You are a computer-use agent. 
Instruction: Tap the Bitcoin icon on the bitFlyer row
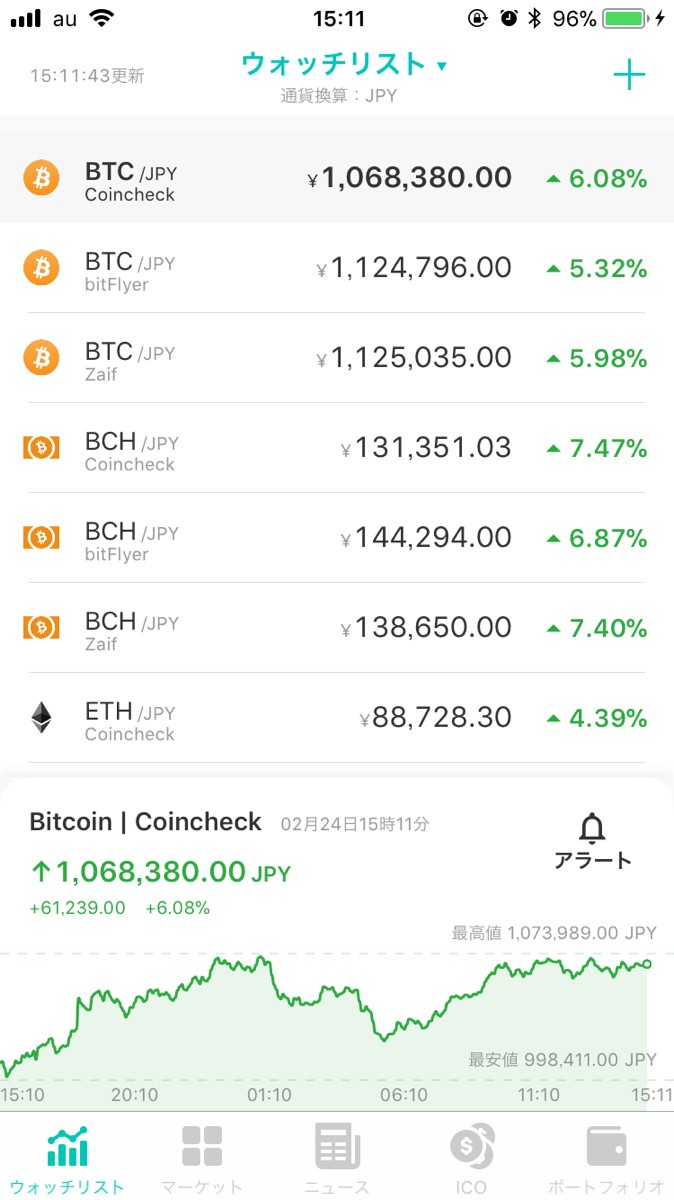coord(41,268)
